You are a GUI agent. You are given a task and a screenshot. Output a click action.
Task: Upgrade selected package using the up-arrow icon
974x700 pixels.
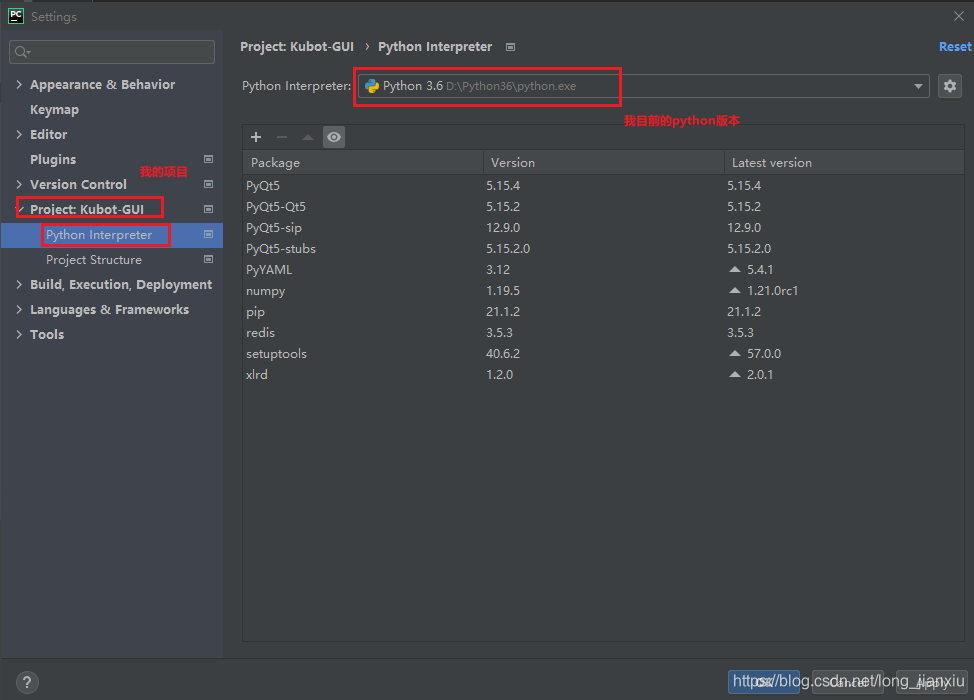(x=308, y=137)
